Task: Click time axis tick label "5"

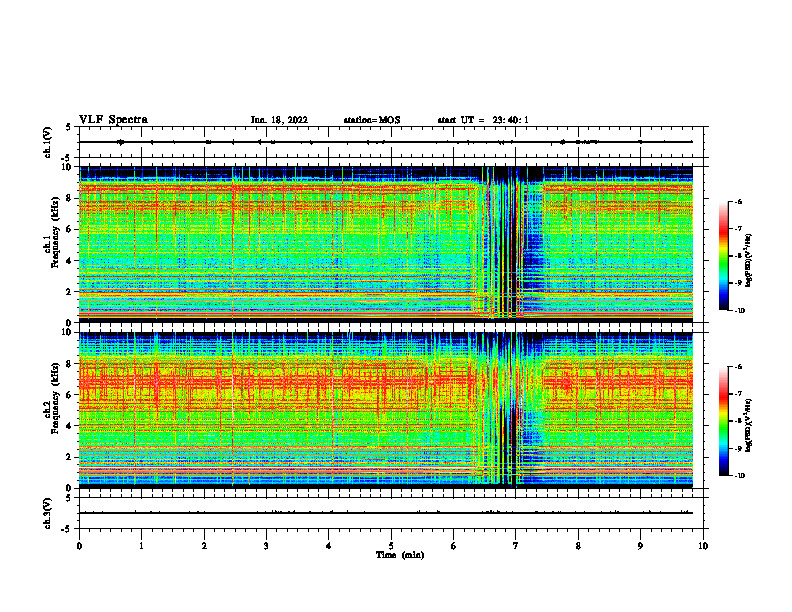Action: pos(391,546)
